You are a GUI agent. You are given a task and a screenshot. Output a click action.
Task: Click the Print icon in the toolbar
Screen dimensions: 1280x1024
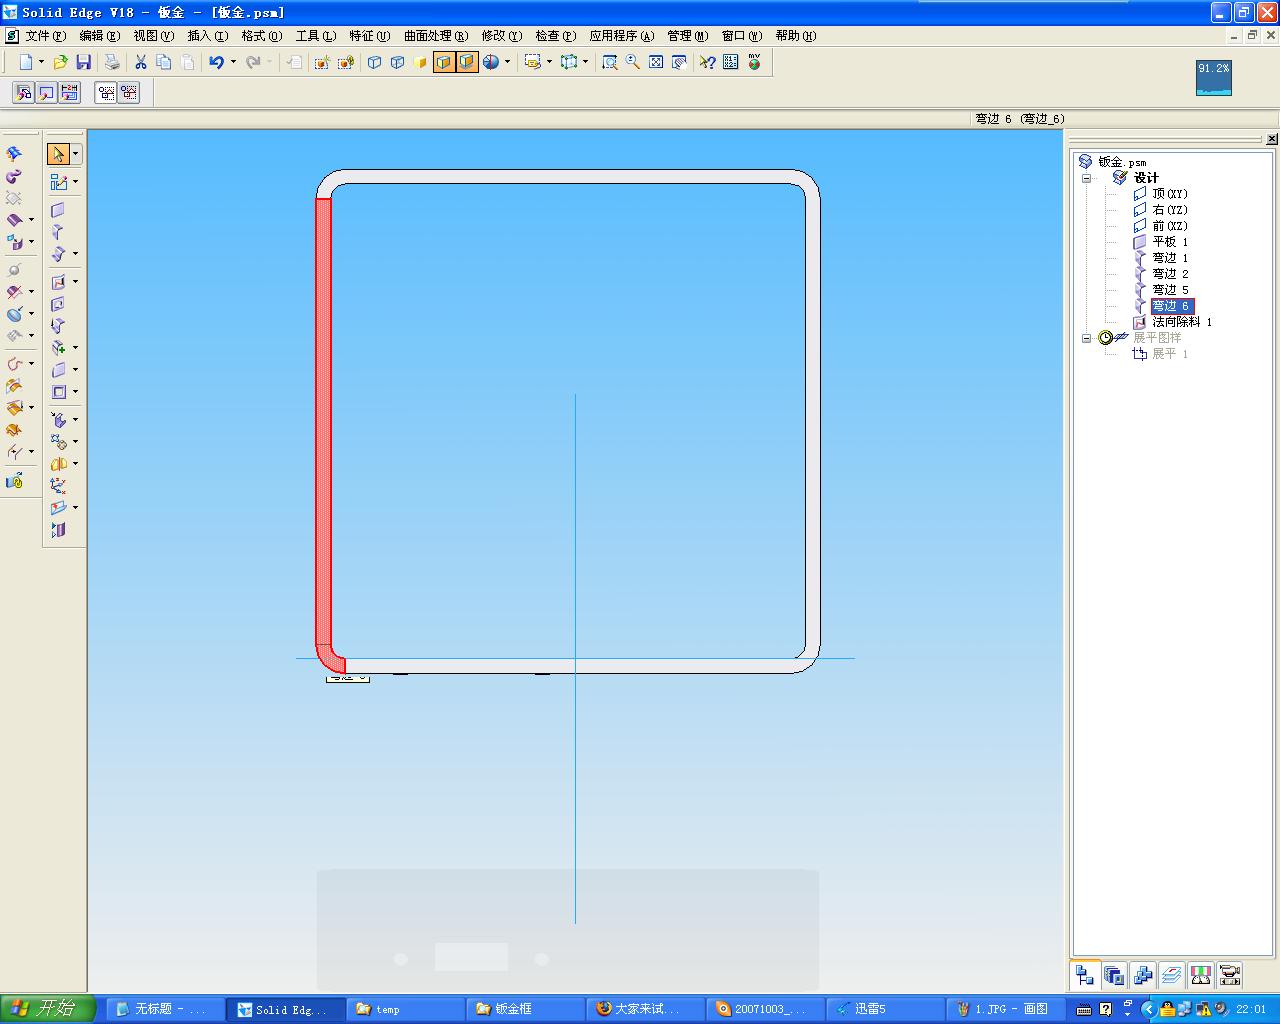coord(112,62)
